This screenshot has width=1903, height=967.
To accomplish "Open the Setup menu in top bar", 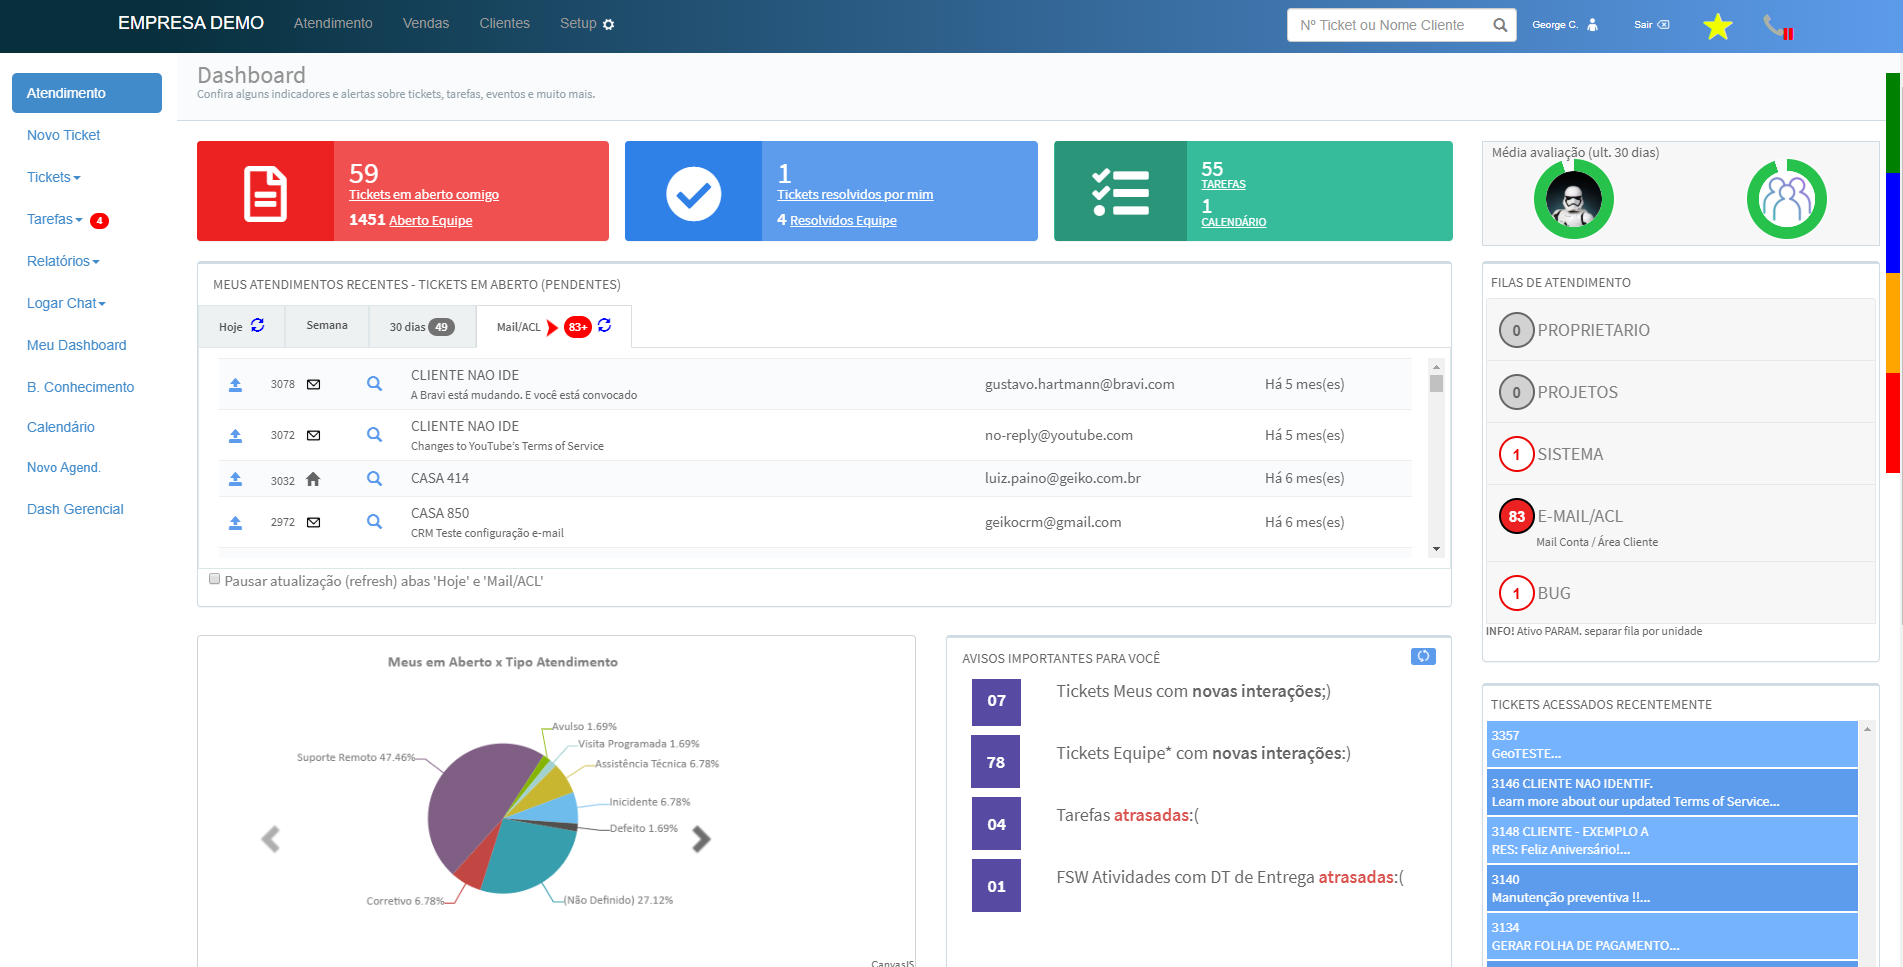I will [587, 23].
